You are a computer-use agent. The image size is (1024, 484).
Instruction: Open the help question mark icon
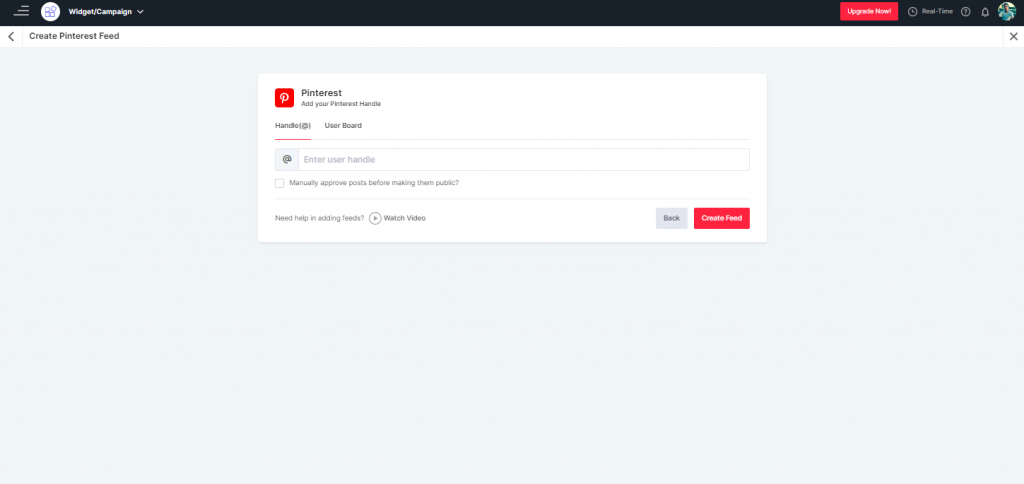(x=966, y=12)
